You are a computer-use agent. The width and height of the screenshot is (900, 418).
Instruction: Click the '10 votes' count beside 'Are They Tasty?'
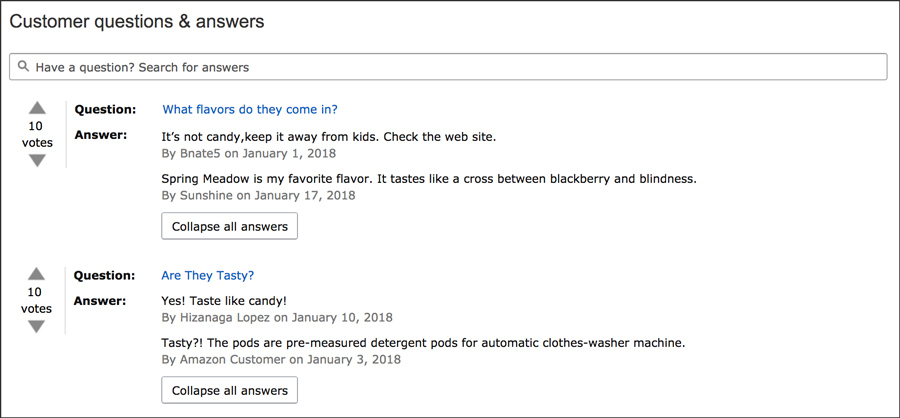point(36,300)
